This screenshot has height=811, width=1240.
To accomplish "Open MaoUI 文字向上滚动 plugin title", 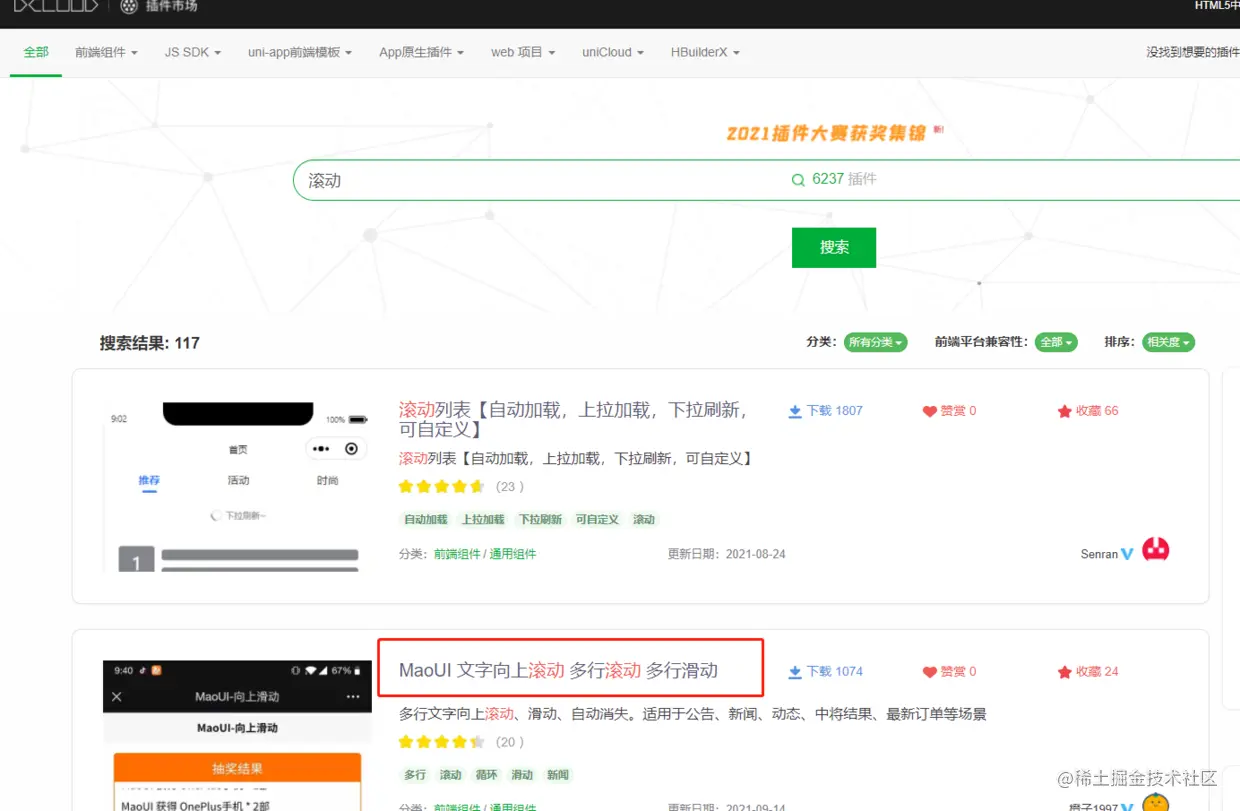I will [x=558, y=670].
